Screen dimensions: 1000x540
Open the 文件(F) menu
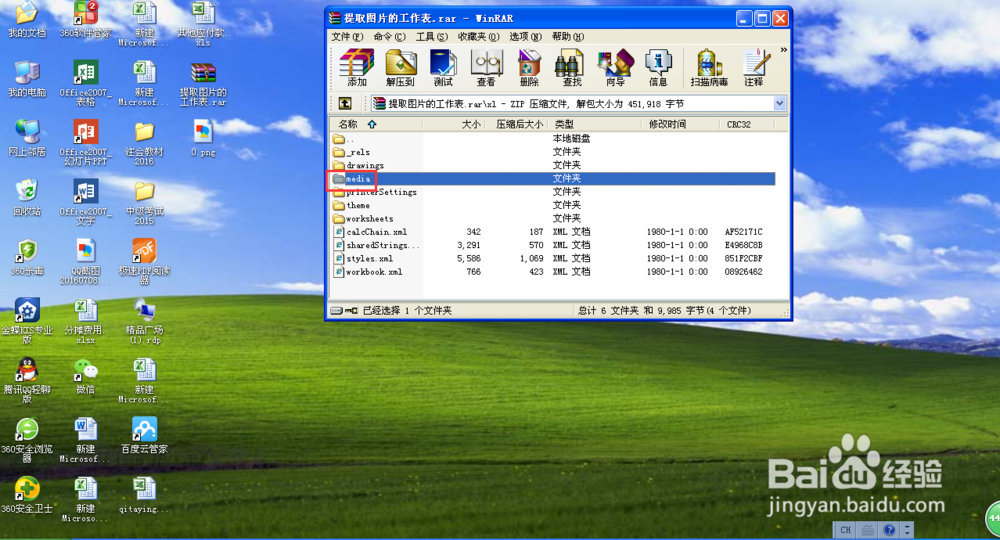(x=347, y=36)
